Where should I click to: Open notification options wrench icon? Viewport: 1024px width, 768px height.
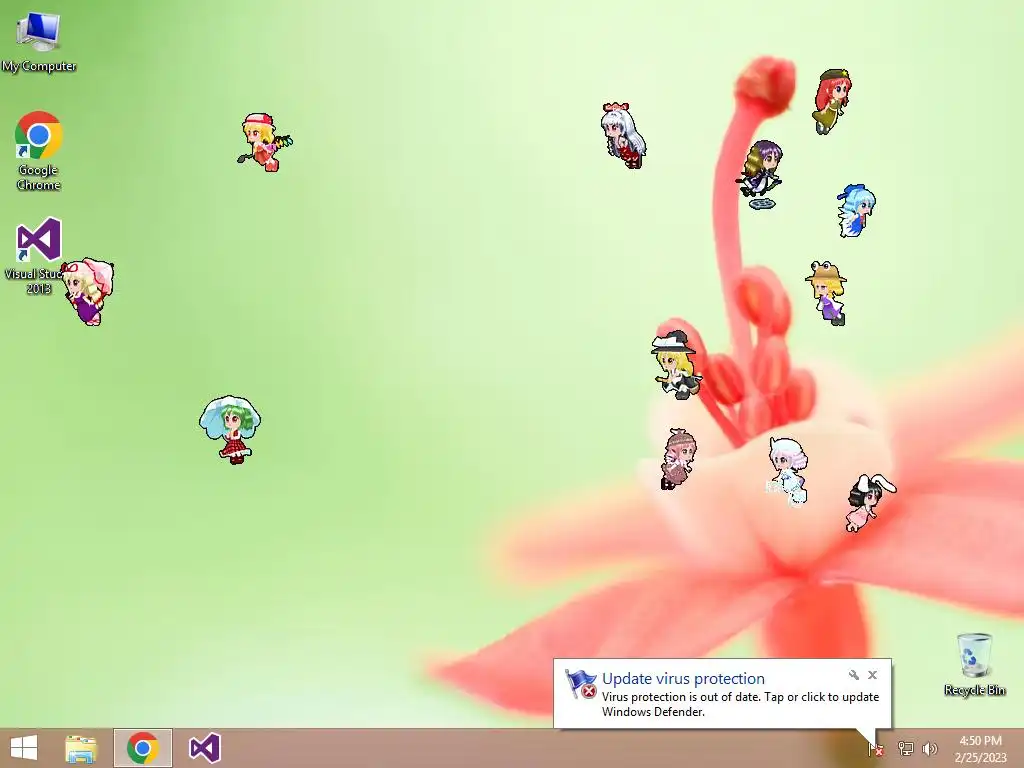[x=854, y=675]
